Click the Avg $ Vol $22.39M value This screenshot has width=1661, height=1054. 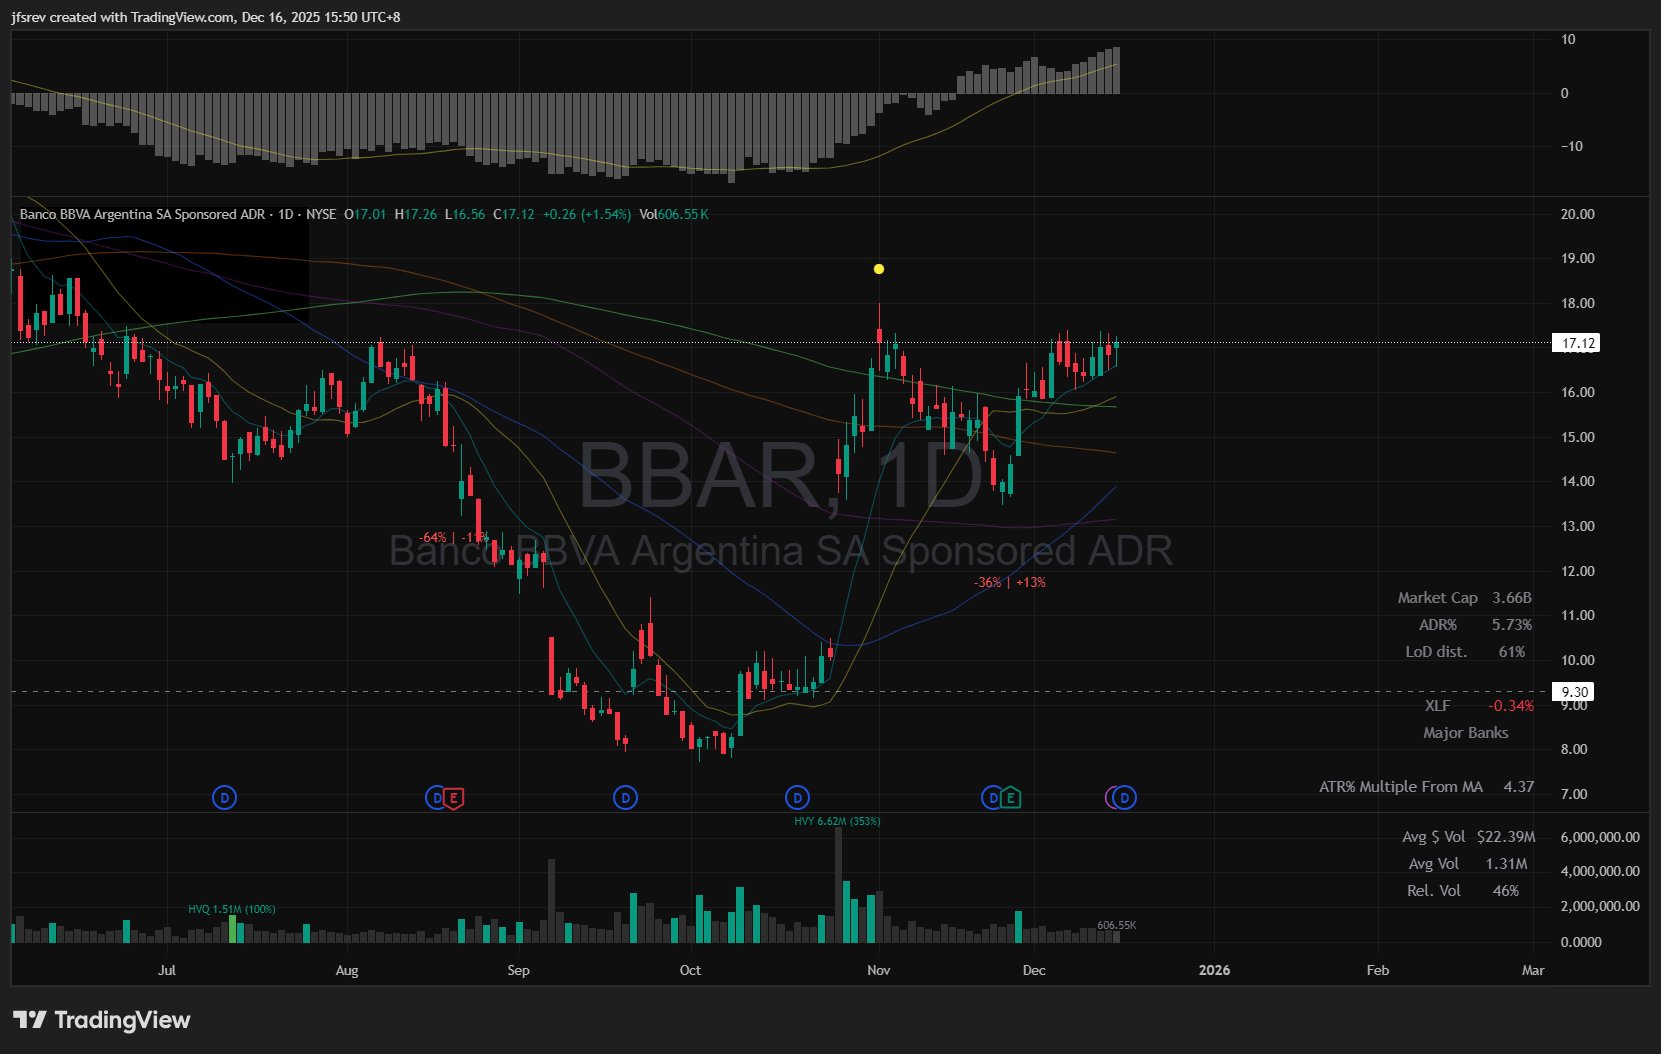[x=1506, y=837]
